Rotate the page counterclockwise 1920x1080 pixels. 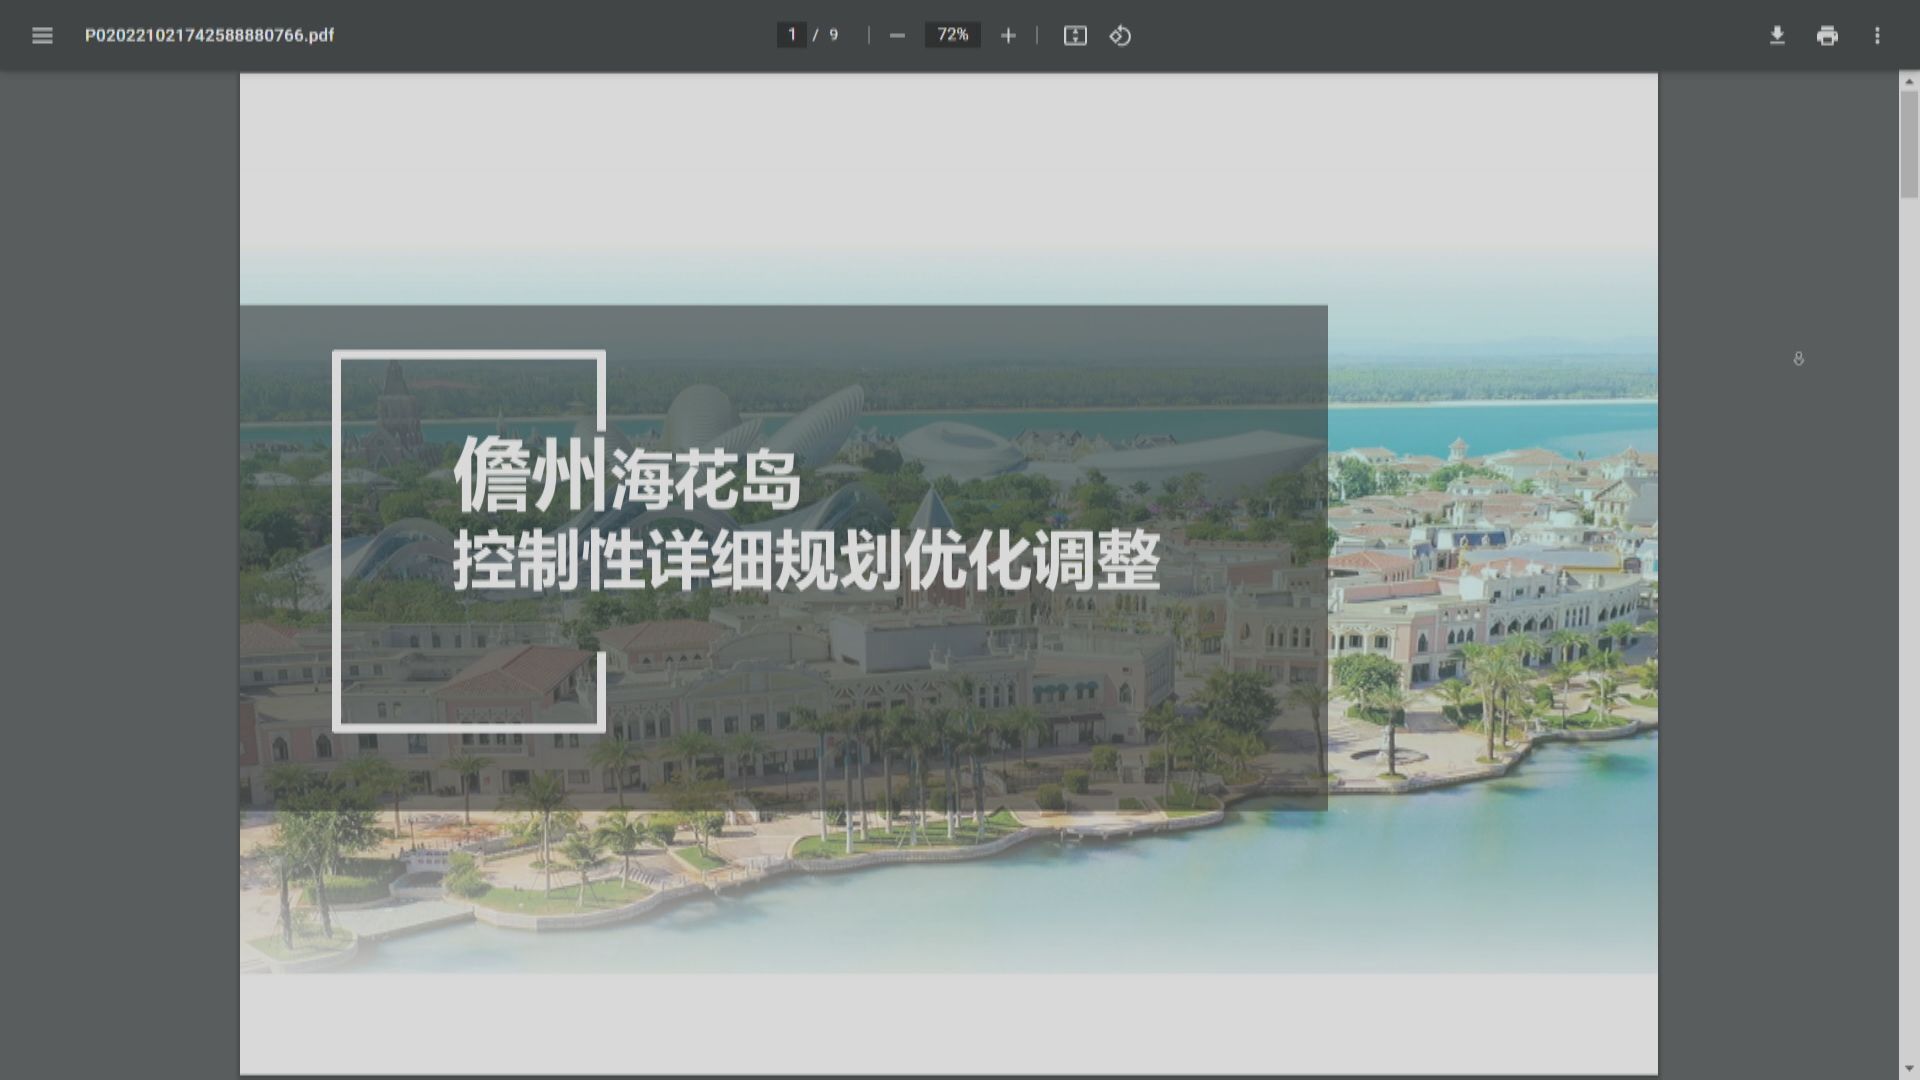(1120, 35)
